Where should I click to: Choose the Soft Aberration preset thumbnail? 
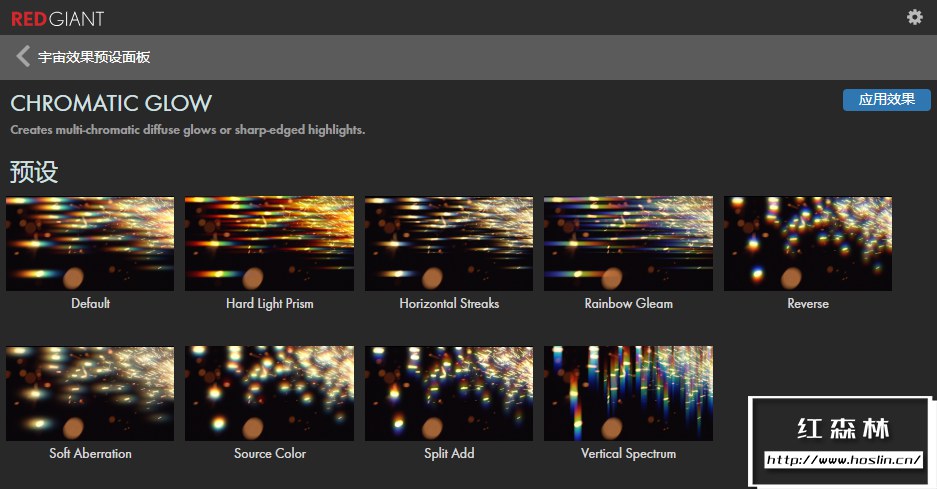pos(90,393)
